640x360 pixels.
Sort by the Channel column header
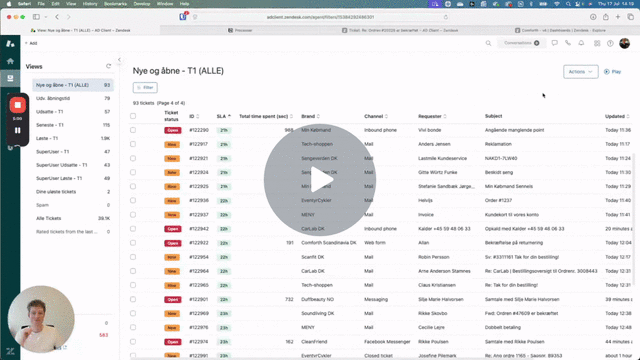[376, 116]
